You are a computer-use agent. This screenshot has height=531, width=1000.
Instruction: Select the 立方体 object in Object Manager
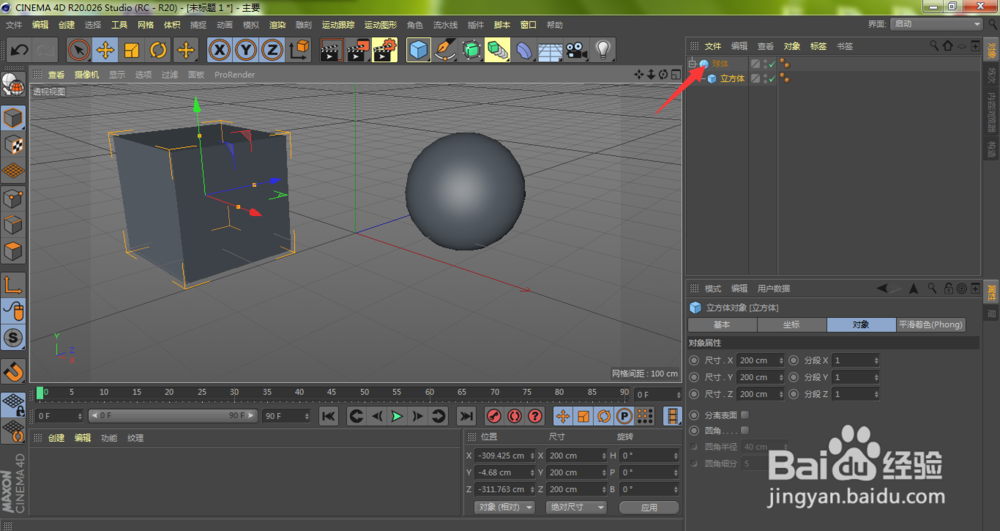click(732, 78)
